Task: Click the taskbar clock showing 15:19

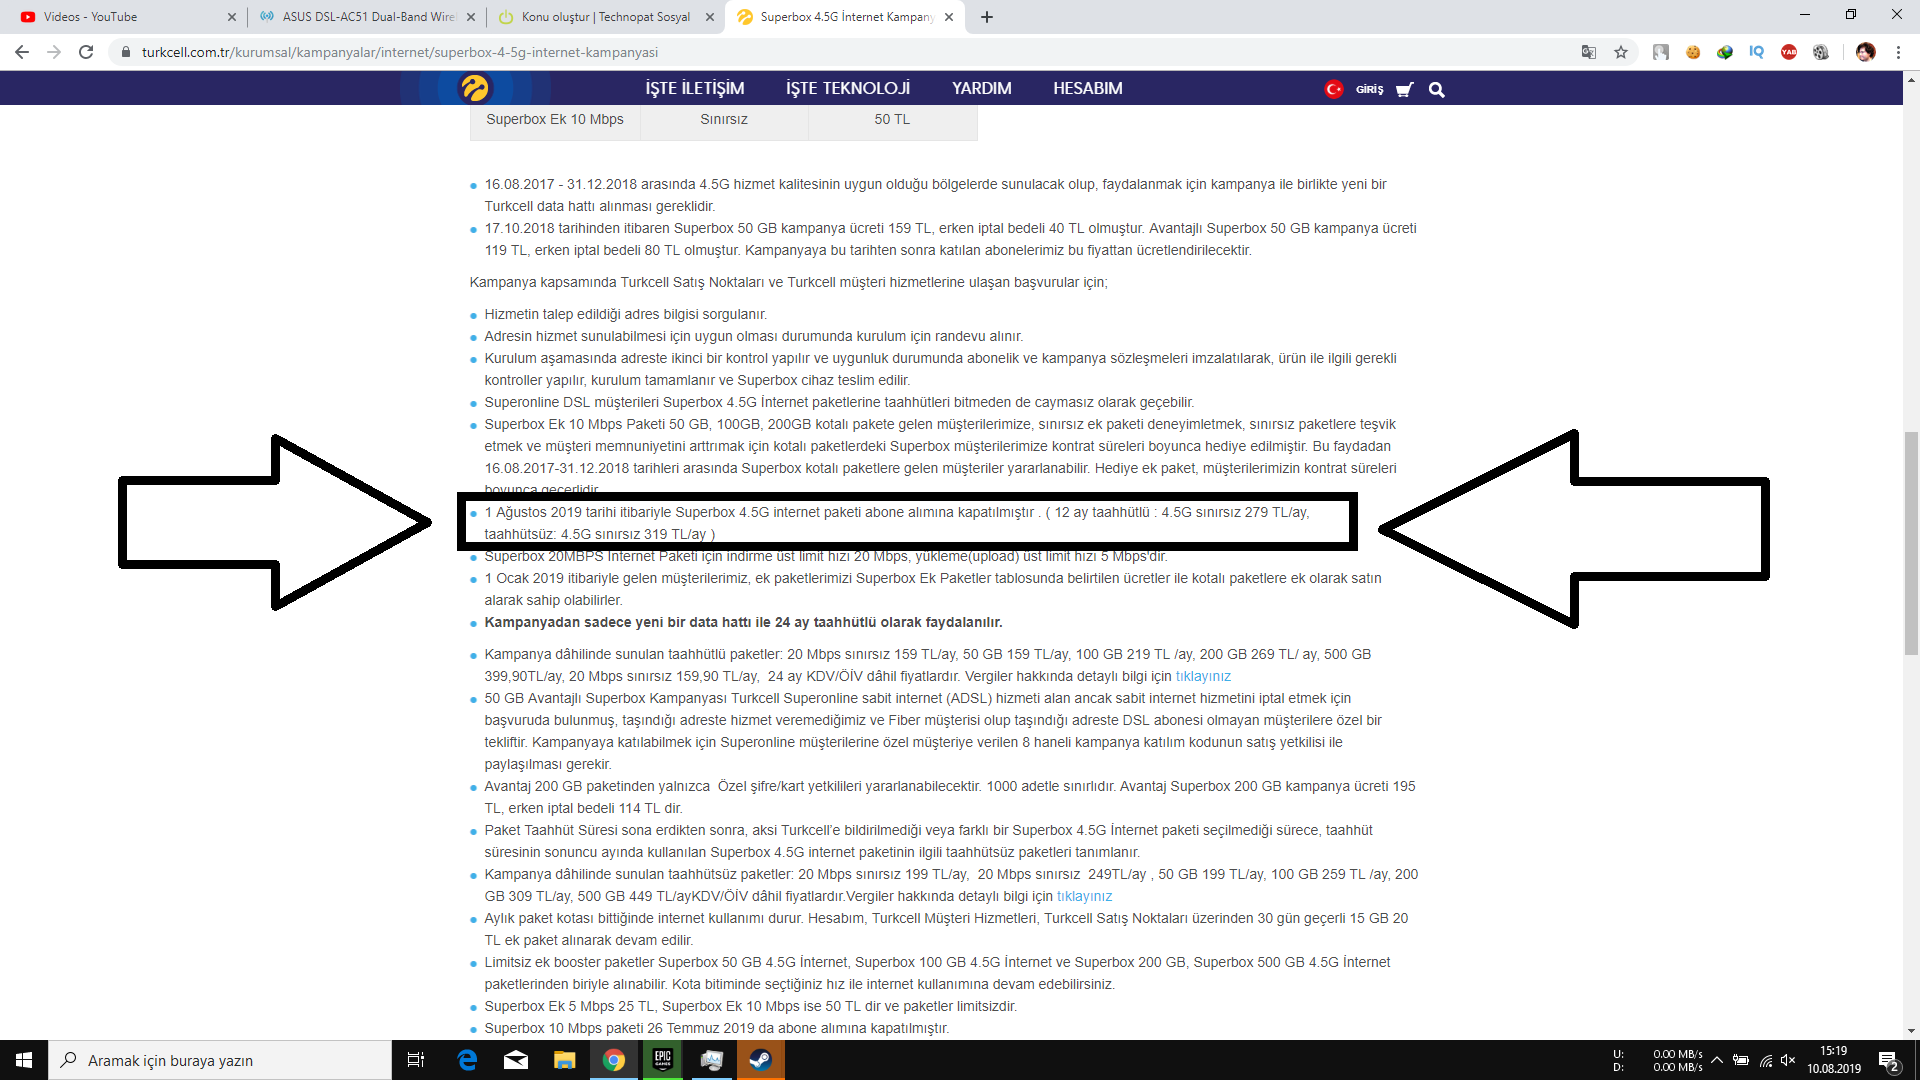Action: coord(1834,1060)
